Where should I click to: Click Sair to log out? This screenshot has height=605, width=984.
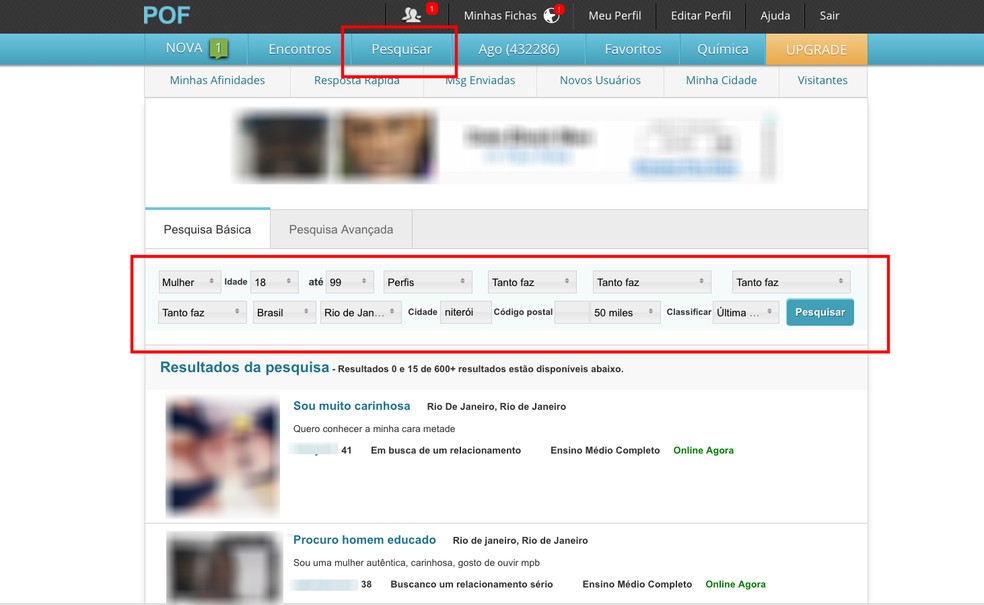tap(829, 16)
